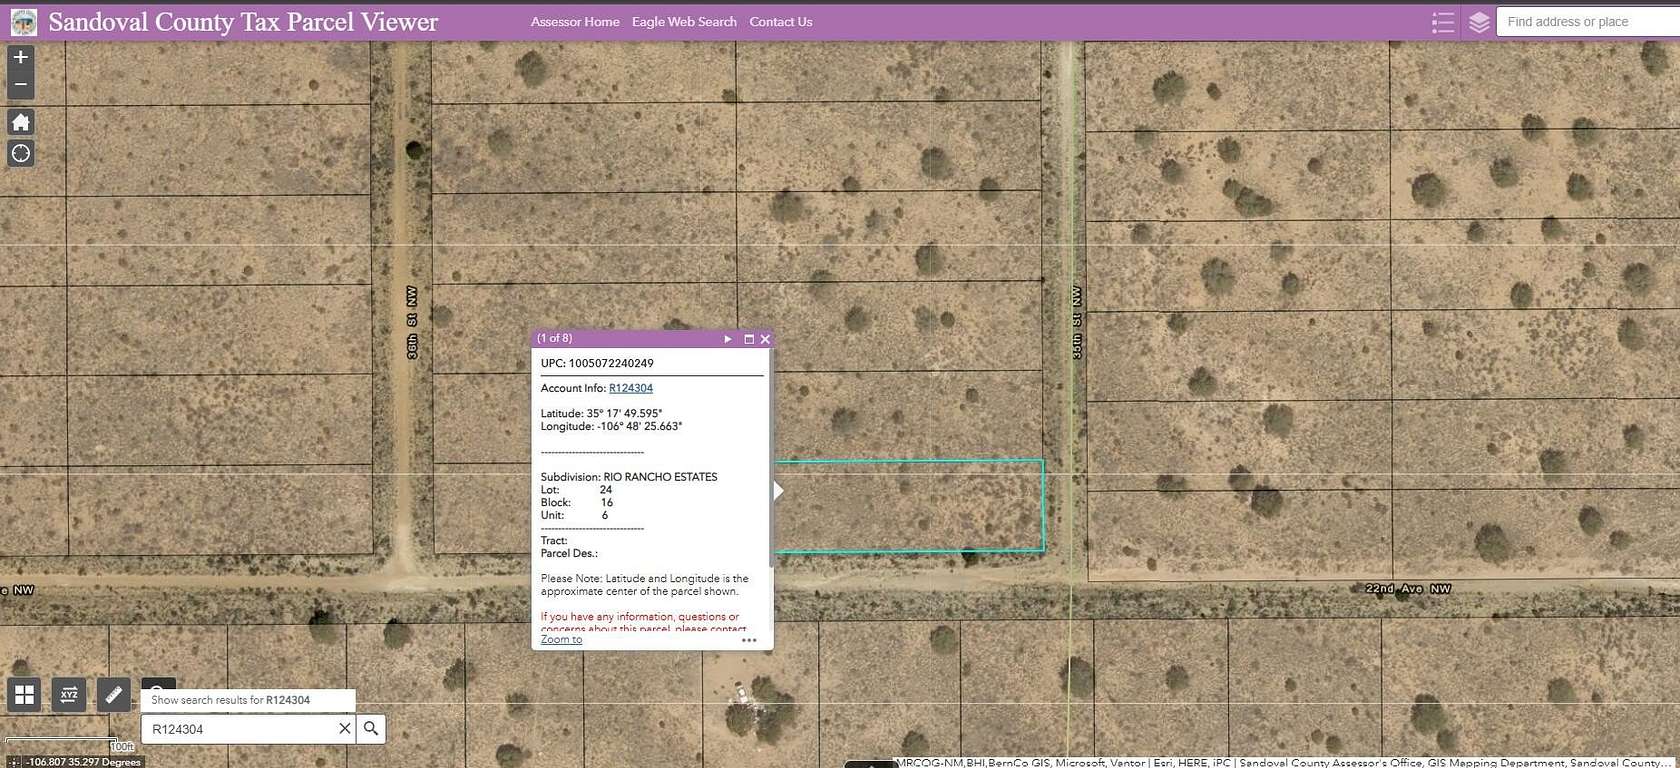This screenshot has height=768, width=1680.
Task: Maximize the parcel info popup
Action: click(x=749, y=339)
